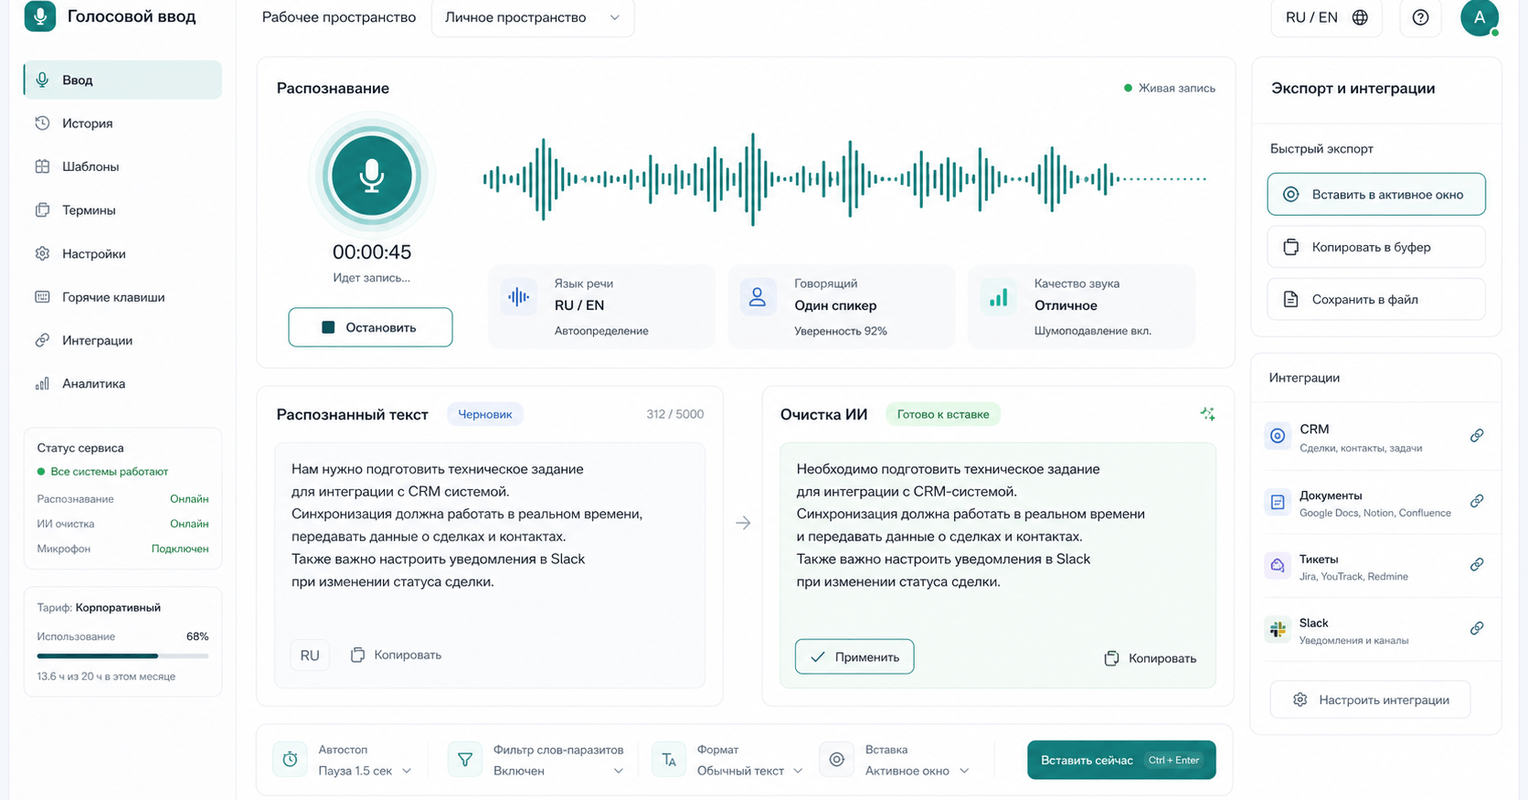Expand the Вставка Активное окно dropdown
Viewport: 1528px width, 800px height.
[917, 771]
